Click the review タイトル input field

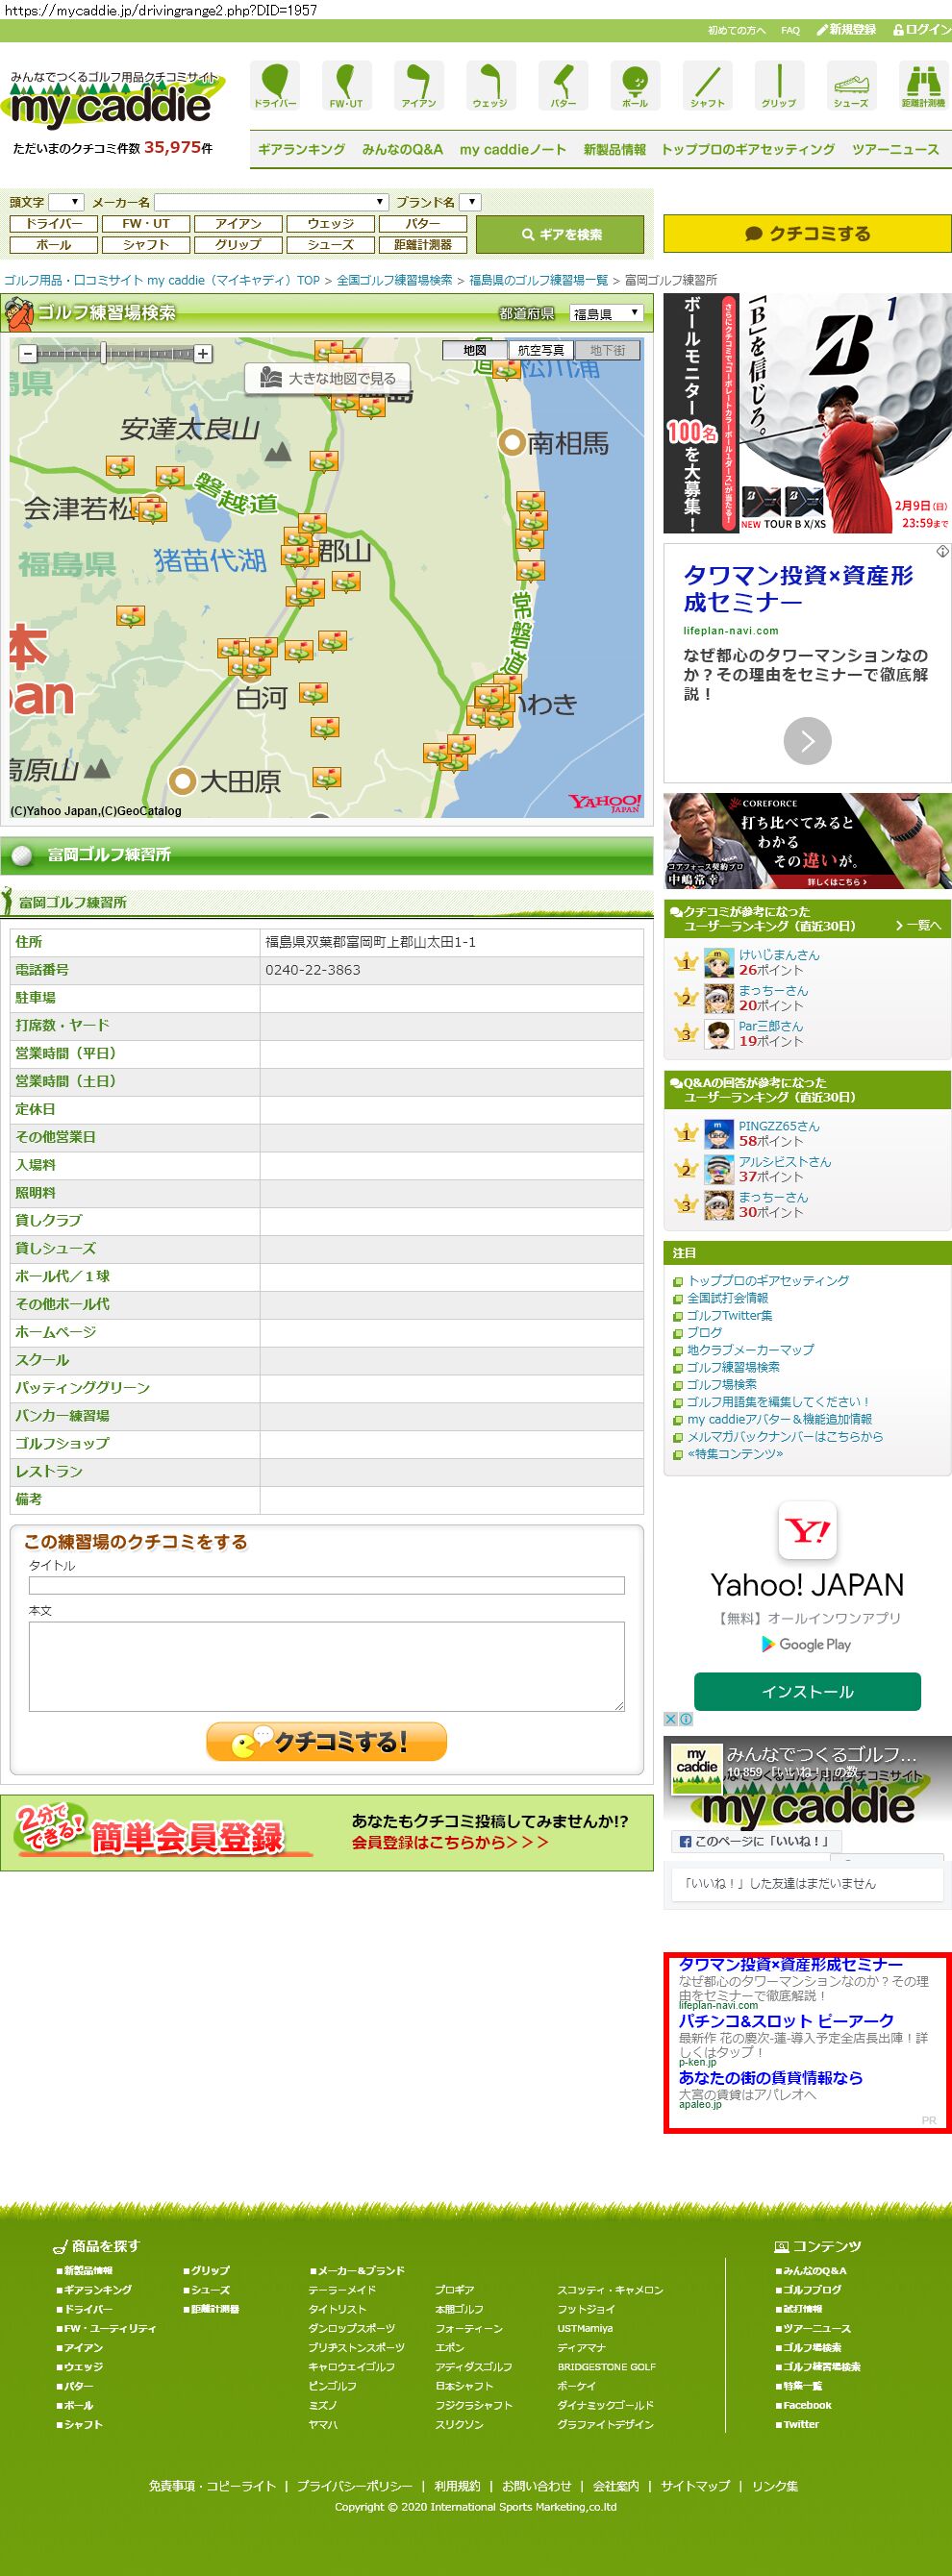pos(326,1585)
